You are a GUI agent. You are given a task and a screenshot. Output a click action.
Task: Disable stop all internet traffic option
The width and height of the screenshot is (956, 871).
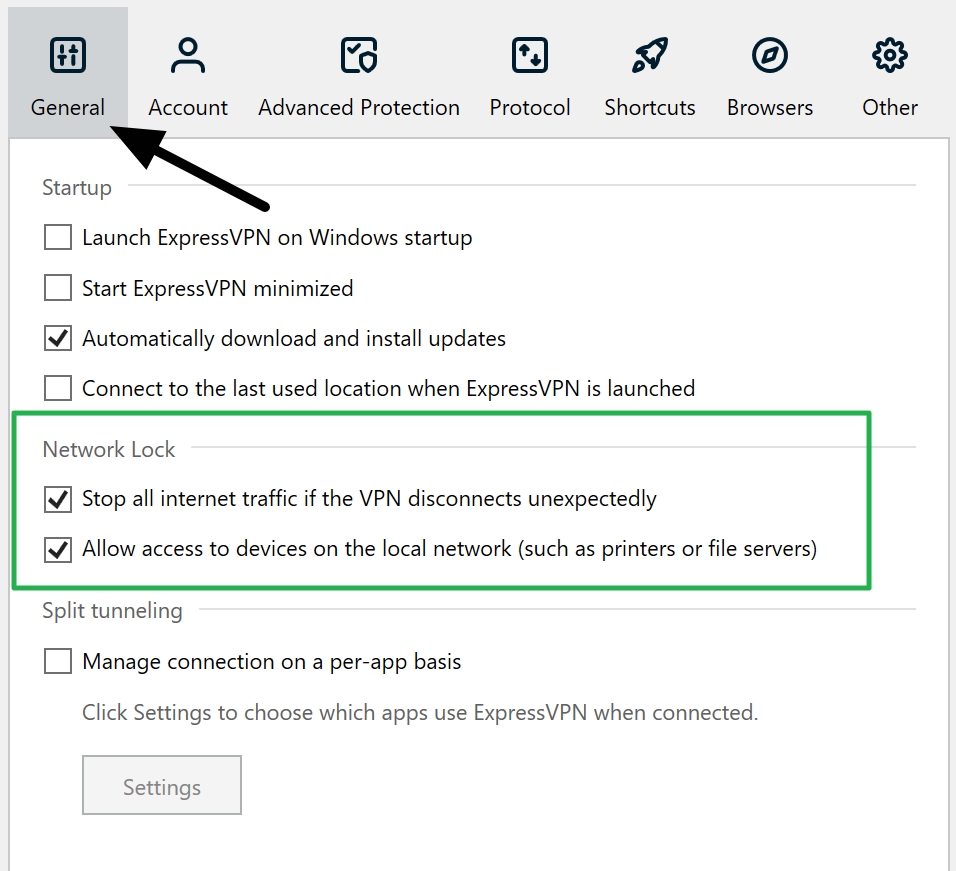click(57, 499)
